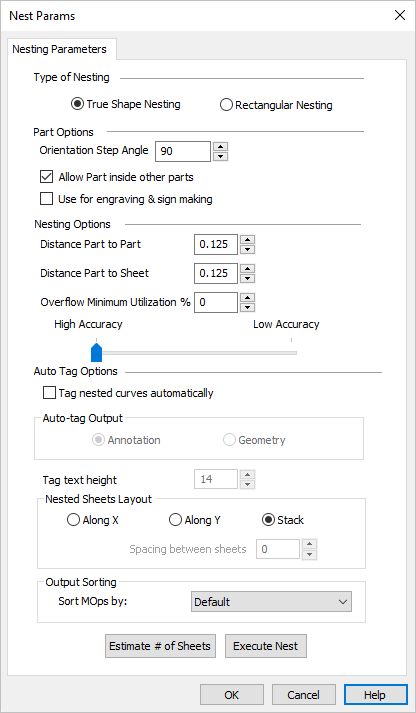Click the Distance Part to Part field
The image size is (416, 713).
coord(216,244)
